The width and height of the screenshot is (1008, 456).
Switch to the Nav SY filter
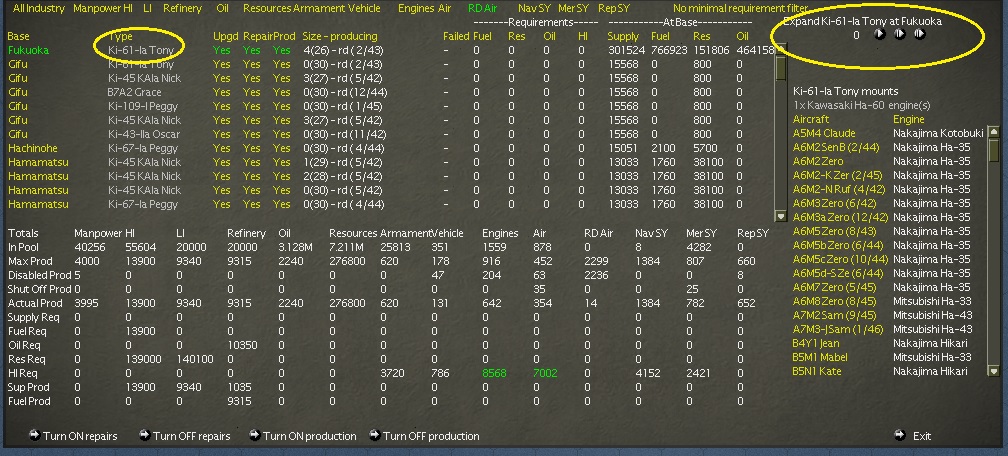tap(536, 8)
